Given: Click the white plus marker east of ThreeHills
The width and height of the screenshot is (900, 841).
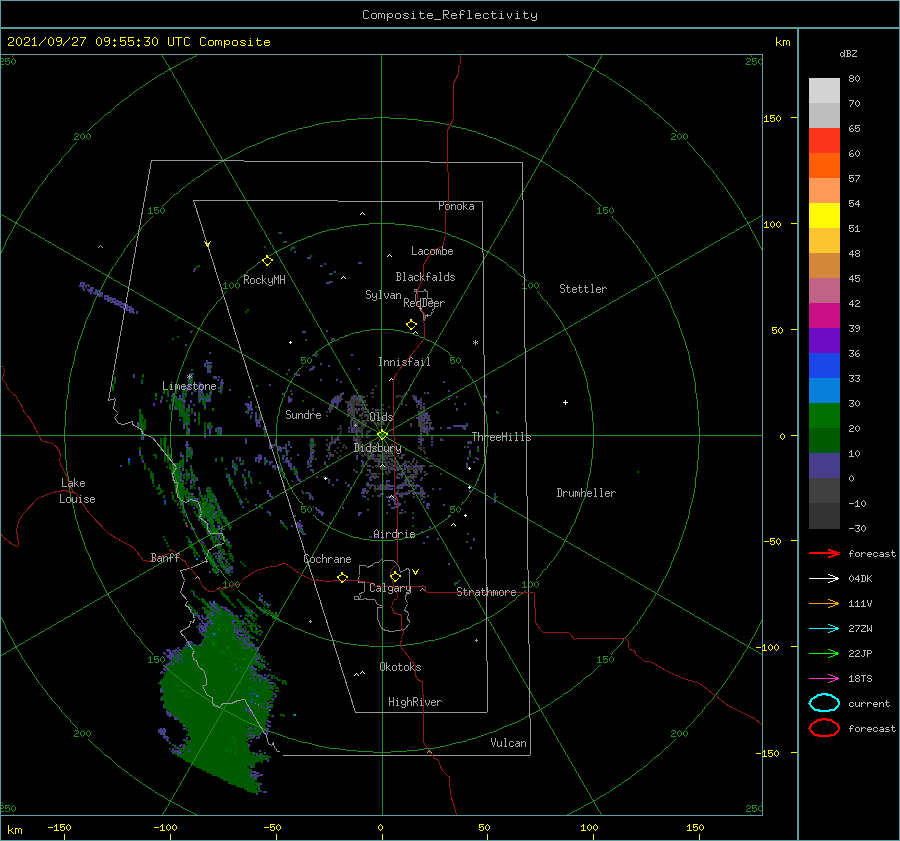Looking at the screenshot, I should tap(565, 402).
